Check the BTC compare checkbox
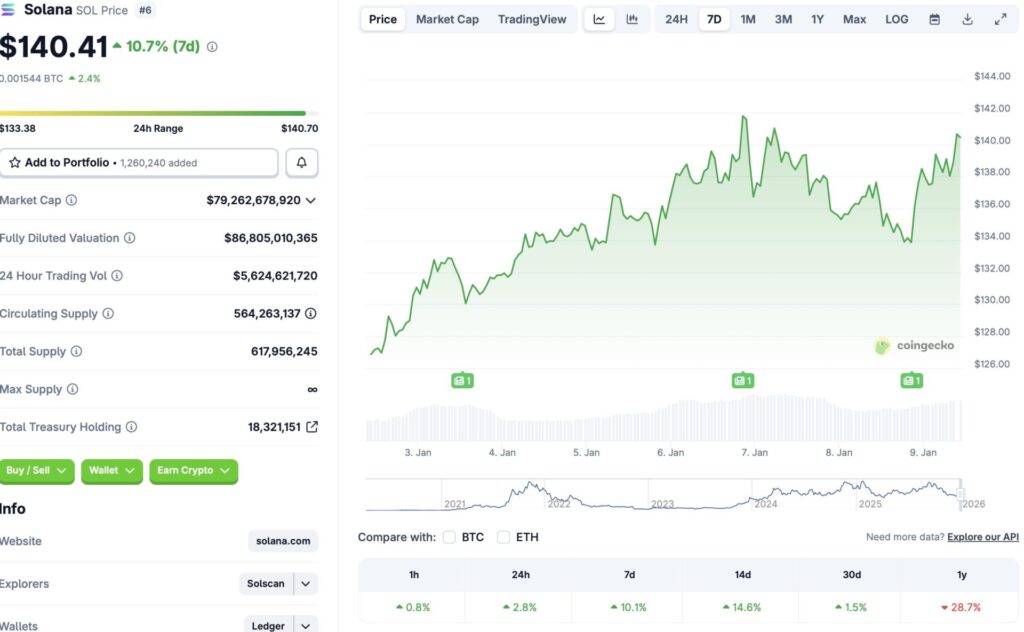Image resolution: width=1024 pixels, height=632 pixels. (449, 537)
